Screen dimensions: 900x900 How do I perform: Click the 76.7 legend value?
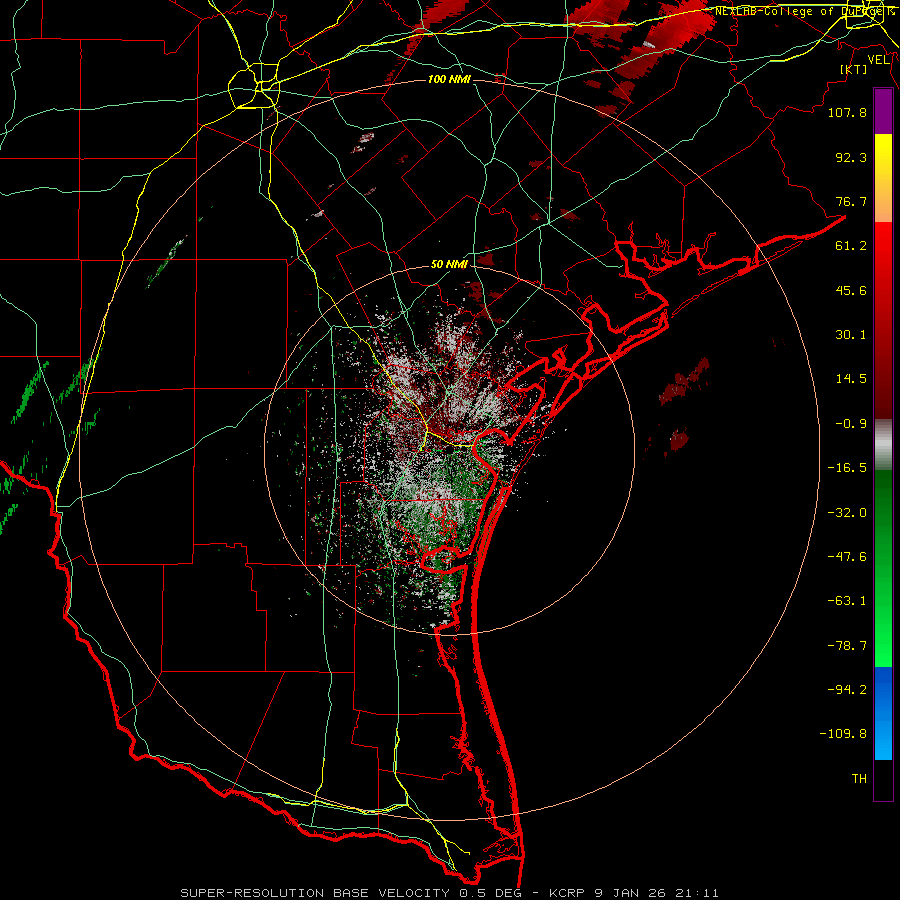[x=851, y=201]
